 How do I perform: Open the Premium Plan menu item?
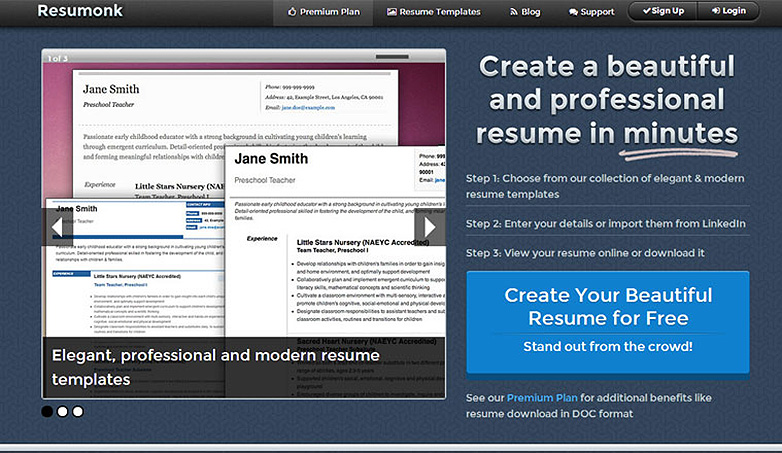[323, 12]
